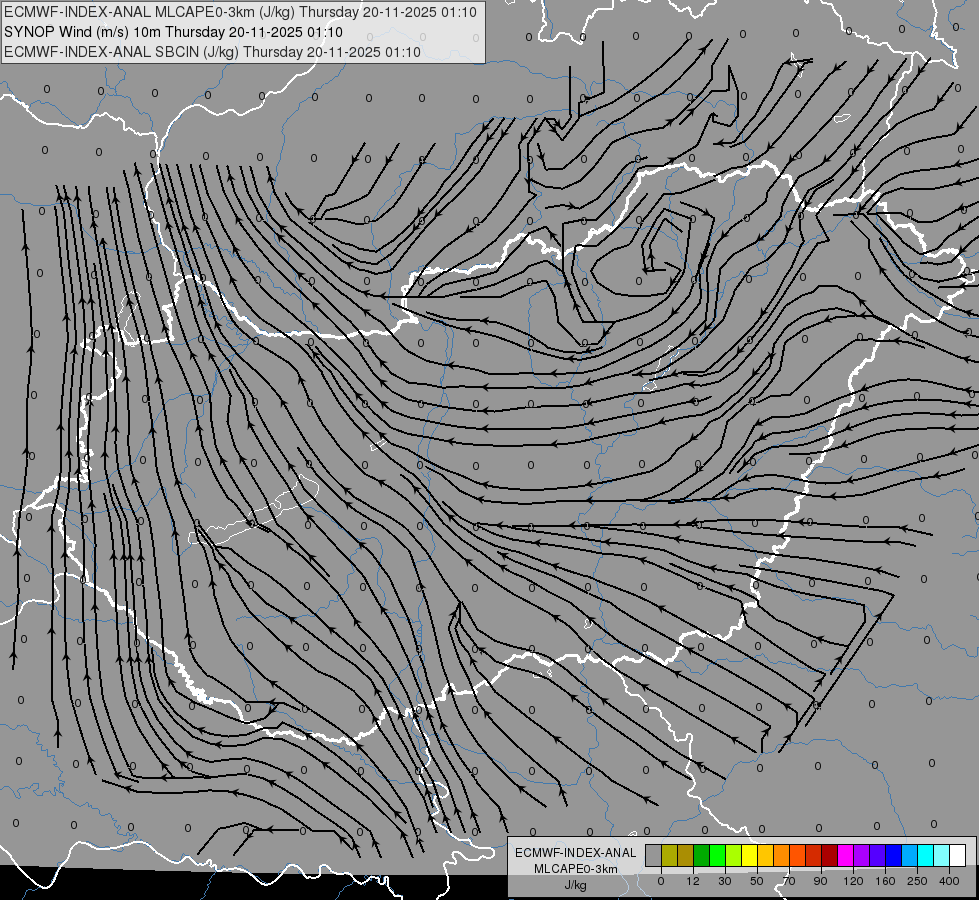Select the bright green legend swatch
Screen dimensions: 979x900
[x=718, y=855]
